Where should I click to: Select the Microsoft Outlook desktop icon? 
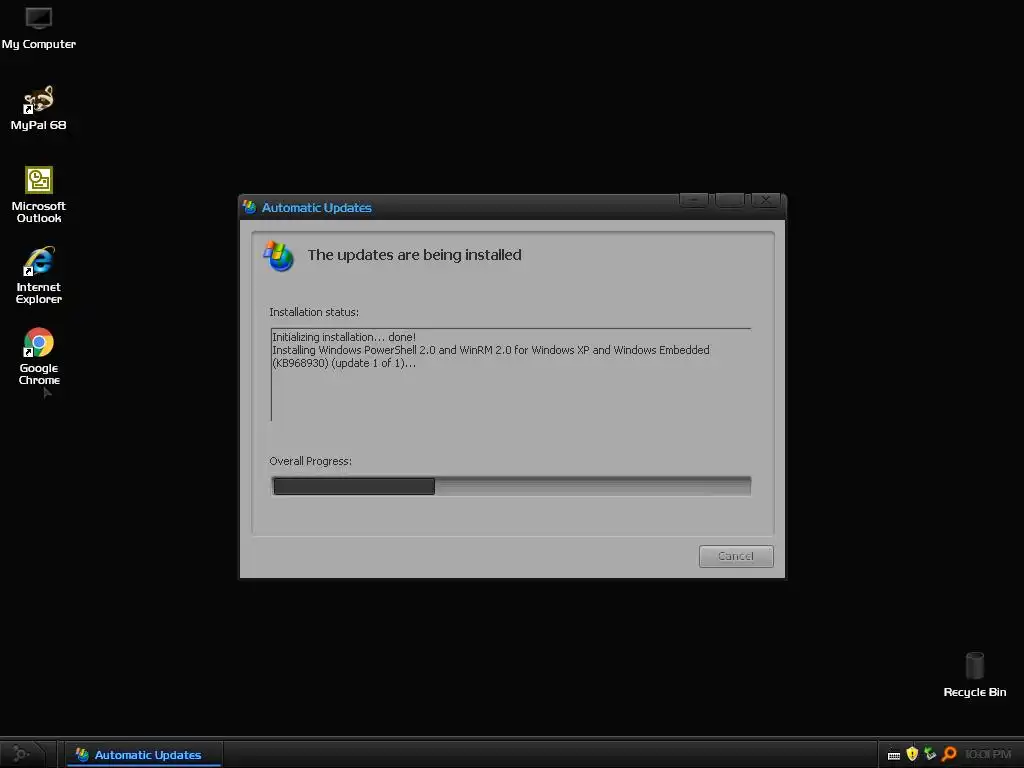point(39,195)
